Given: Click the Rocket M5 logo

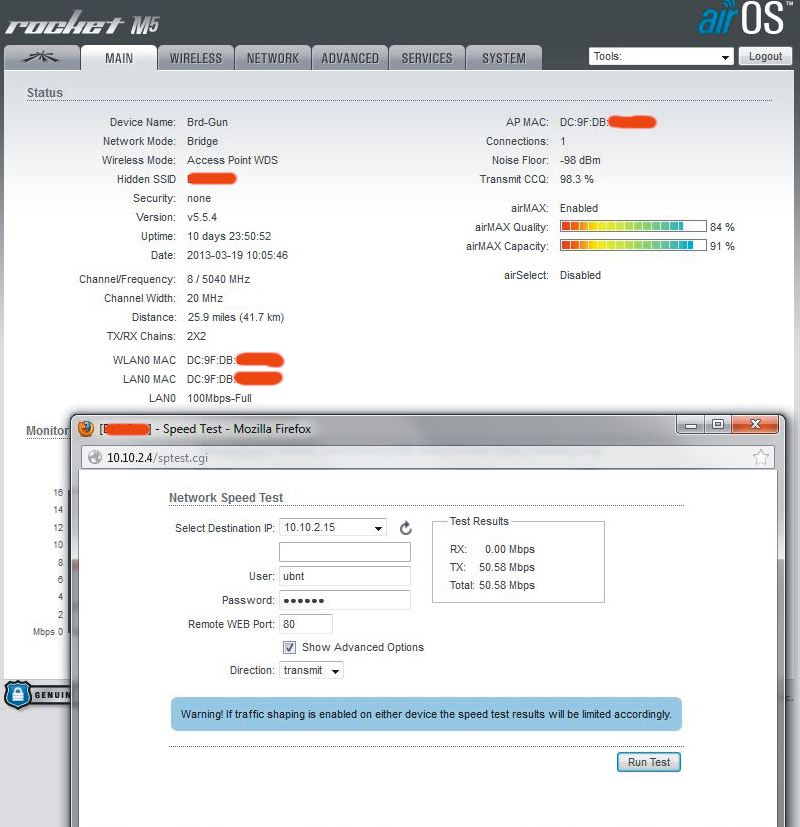Looking at the screenshot, I should 82,23.
